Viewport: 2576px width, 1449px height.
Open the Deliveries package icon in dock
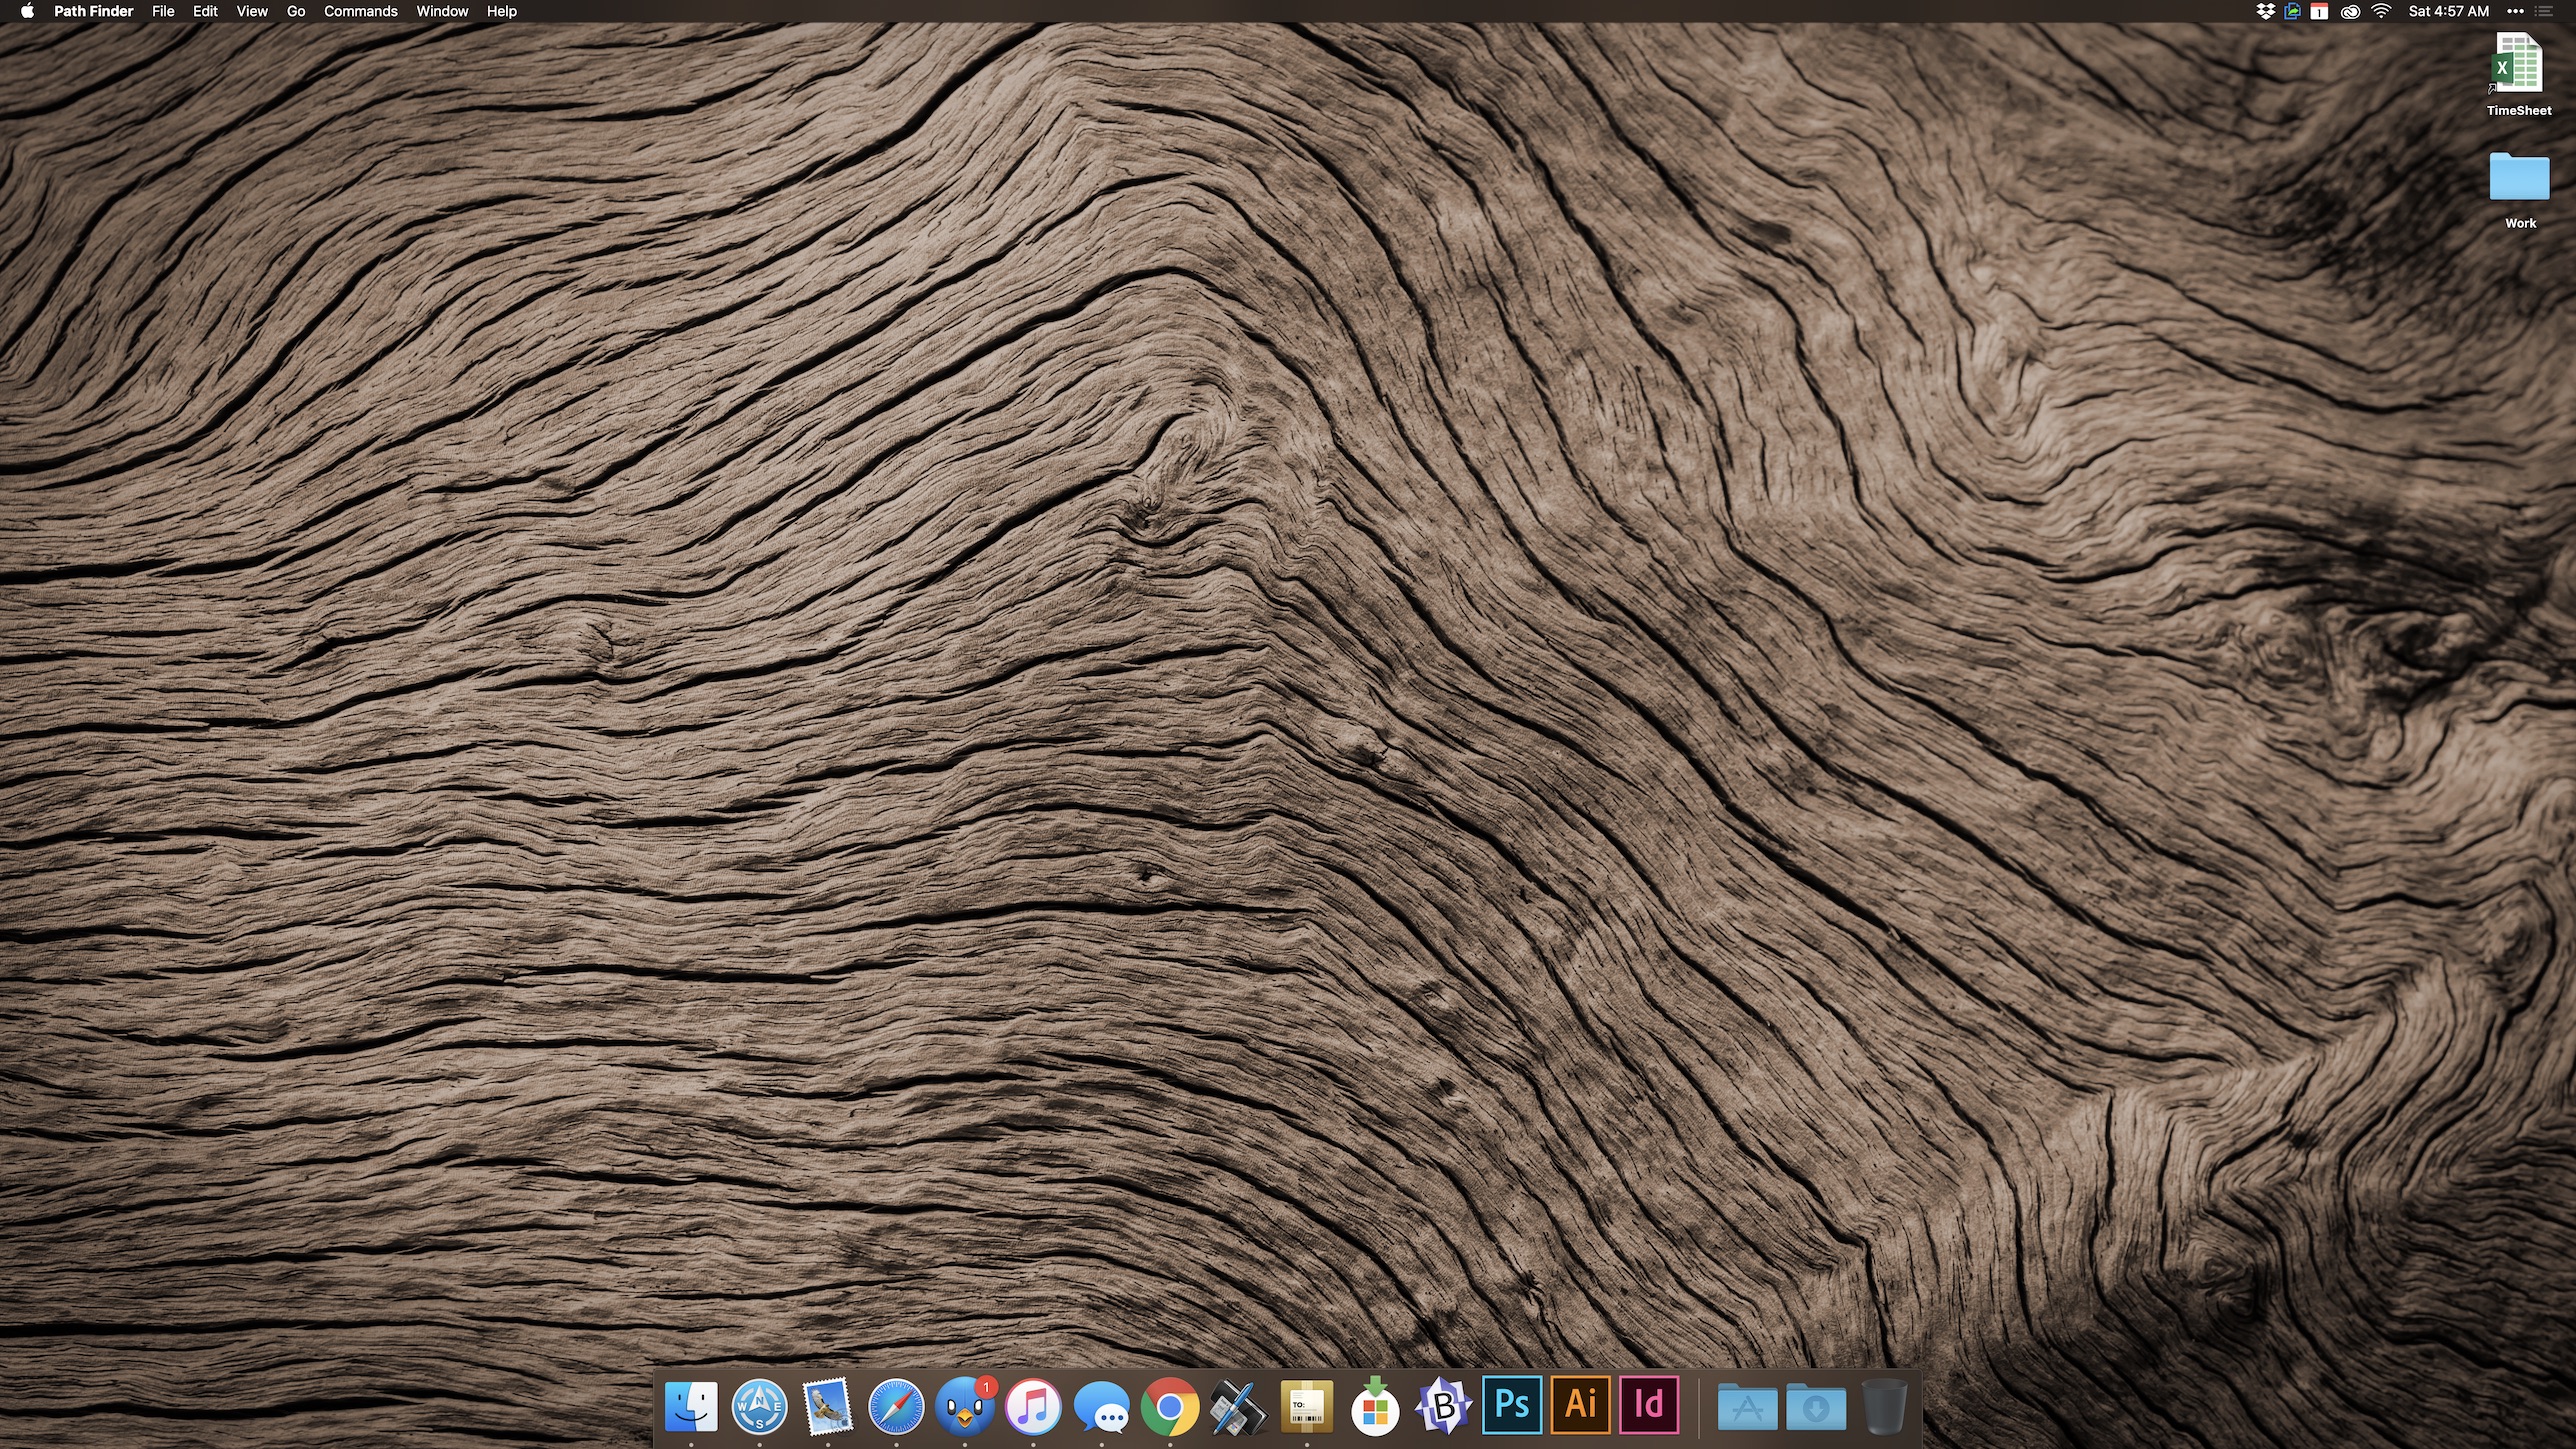[x=1306, y=1407]
